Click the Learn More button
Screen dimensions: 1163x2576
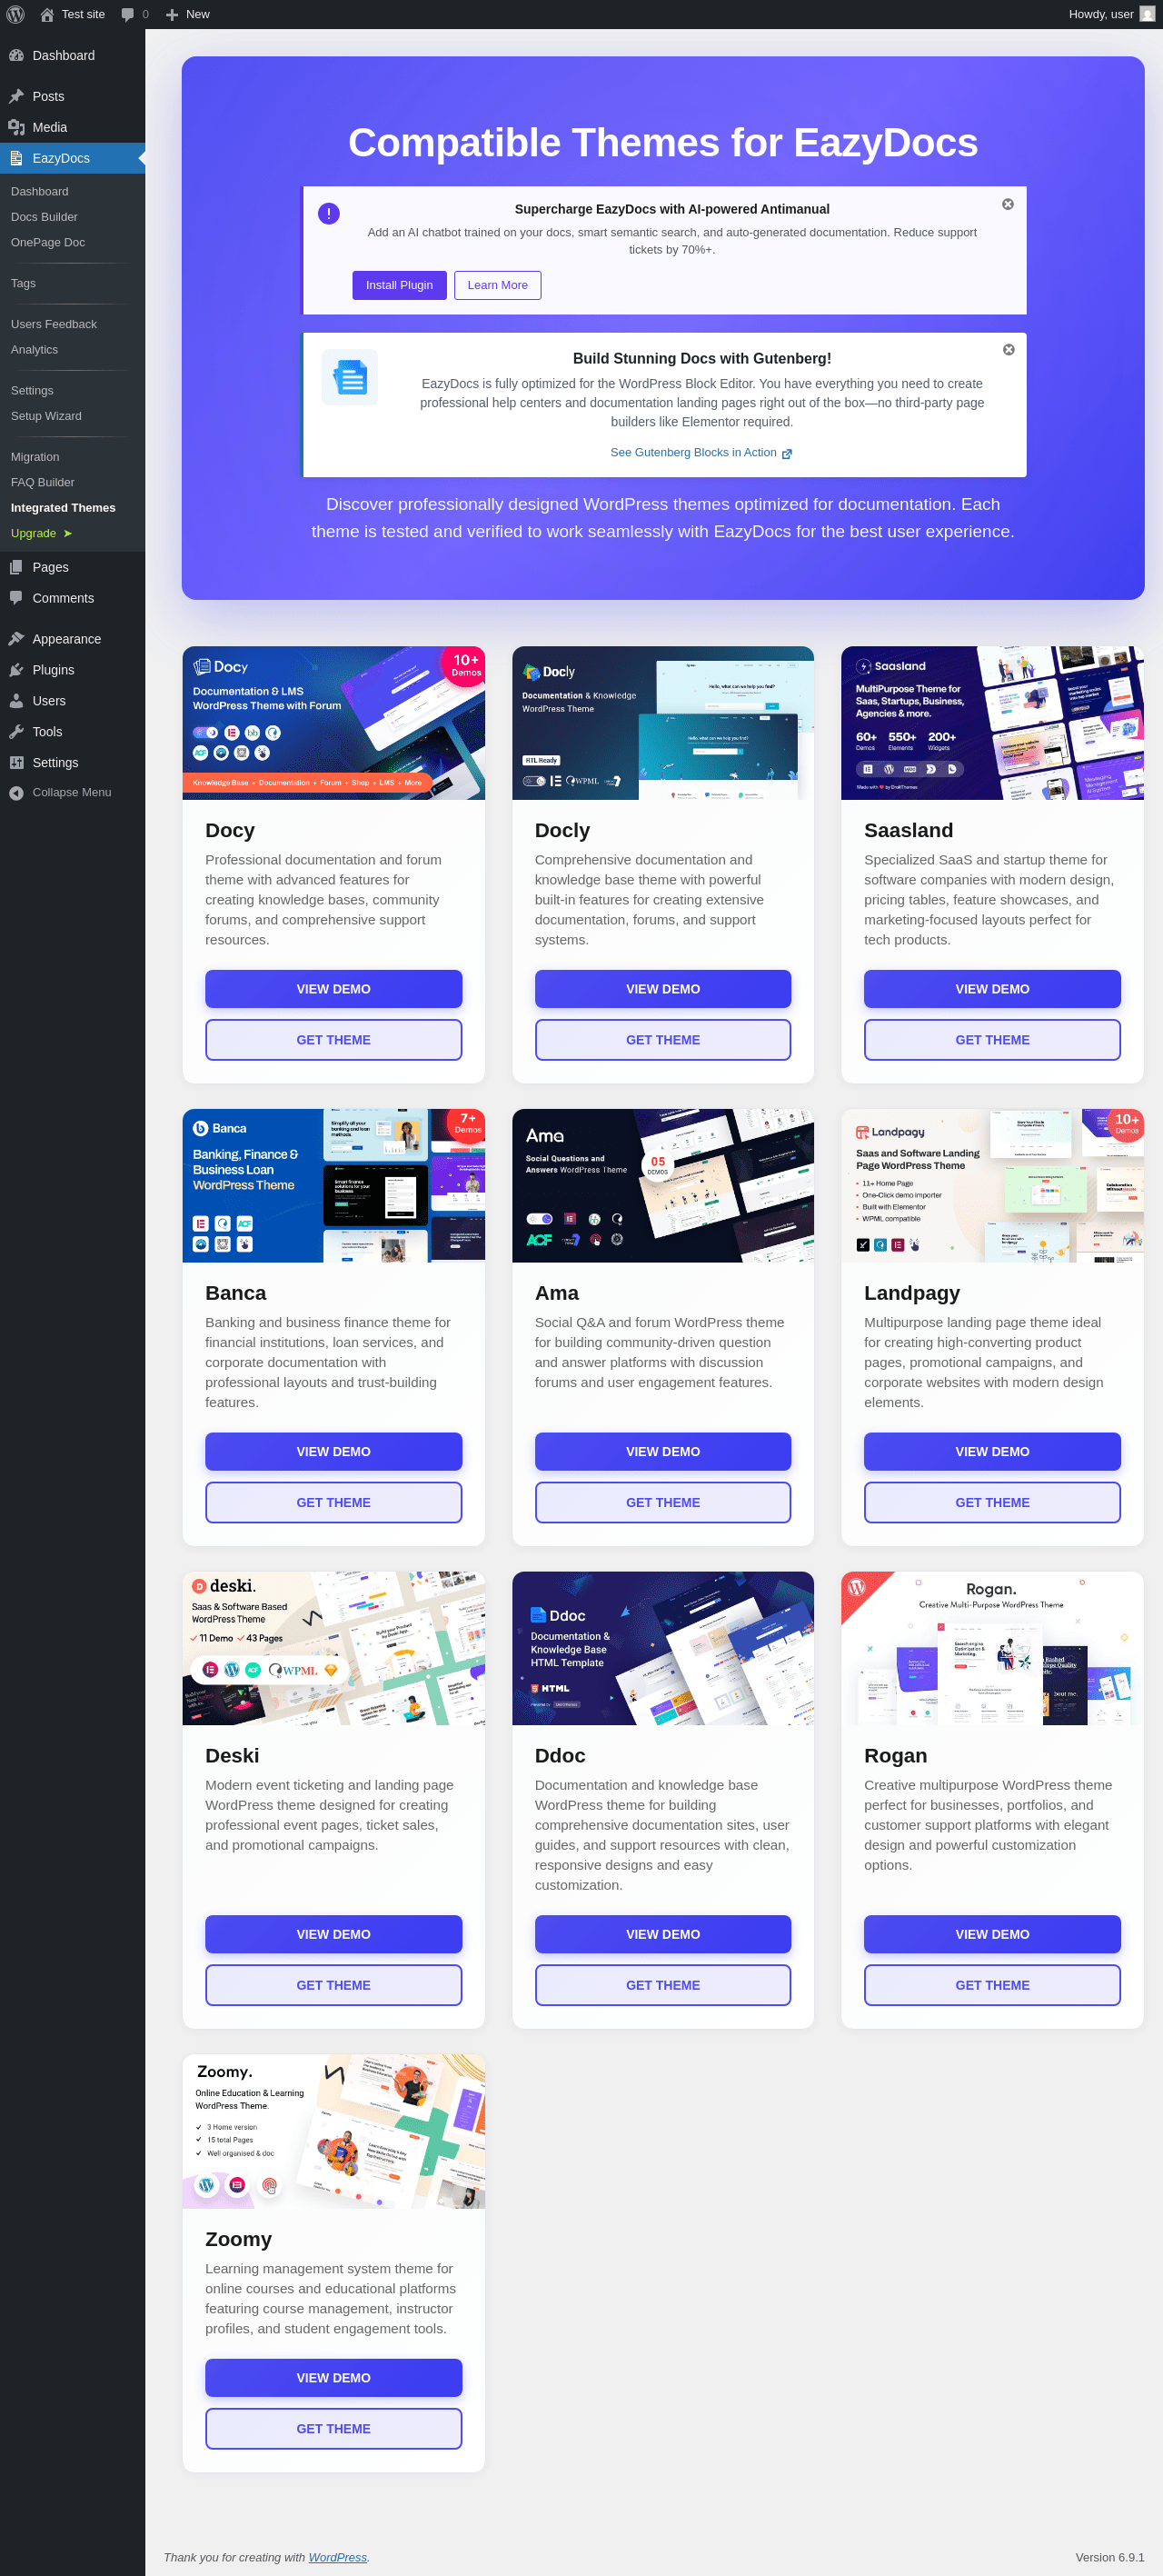497,285
